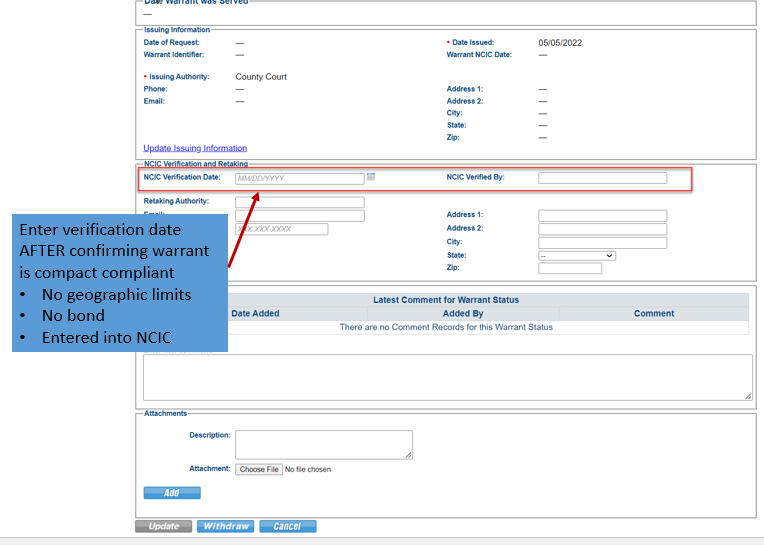Click the Comment column header
The width and height of the screenshot is (764, 545).
pos(654,314)
